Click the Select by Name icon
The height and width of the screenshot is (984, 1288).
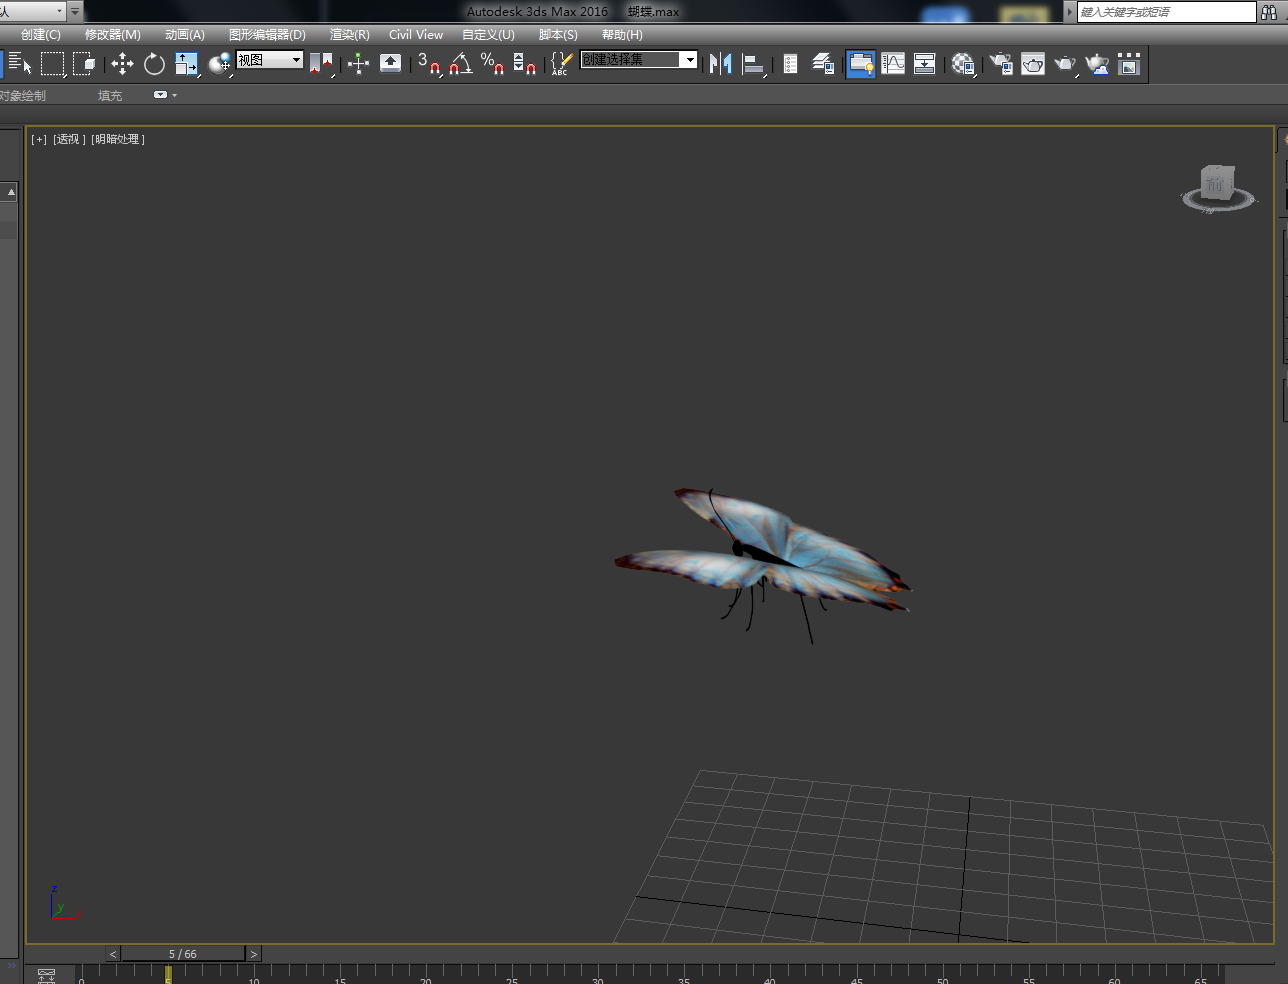coord(19,64)
